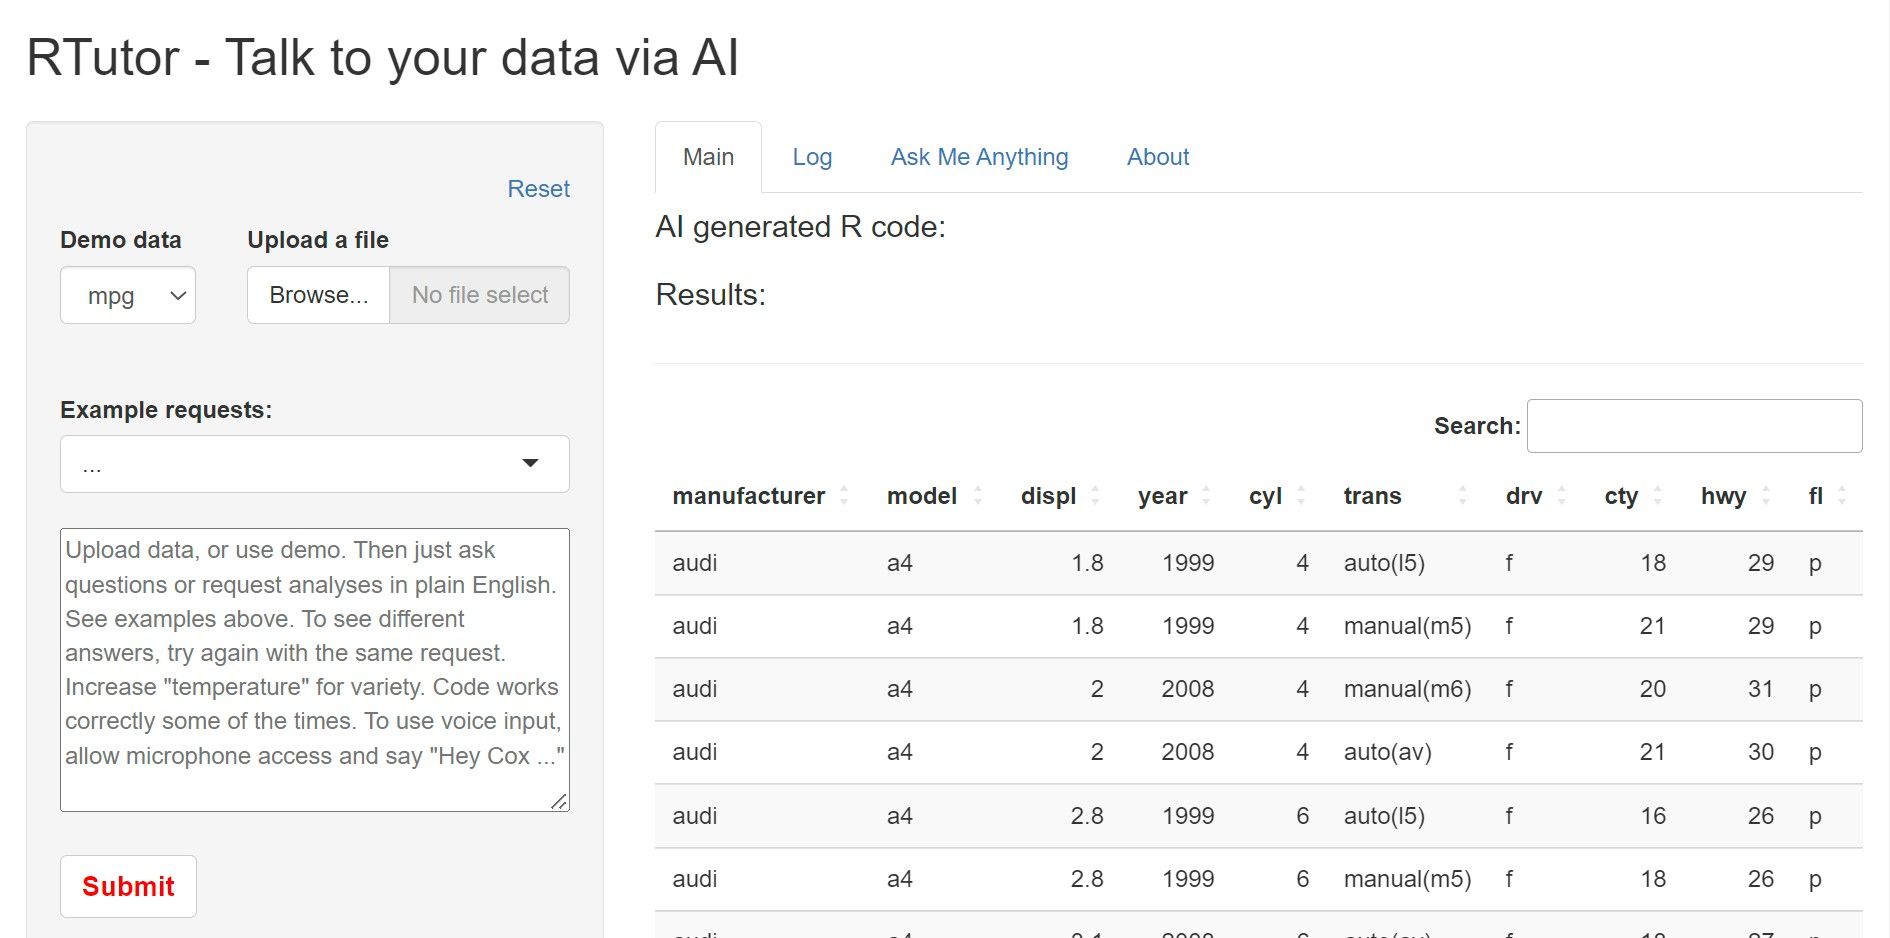Sort the cyl column via arrows
The width and height of the screenshot is (1890, 938).
click(1301, 496)
